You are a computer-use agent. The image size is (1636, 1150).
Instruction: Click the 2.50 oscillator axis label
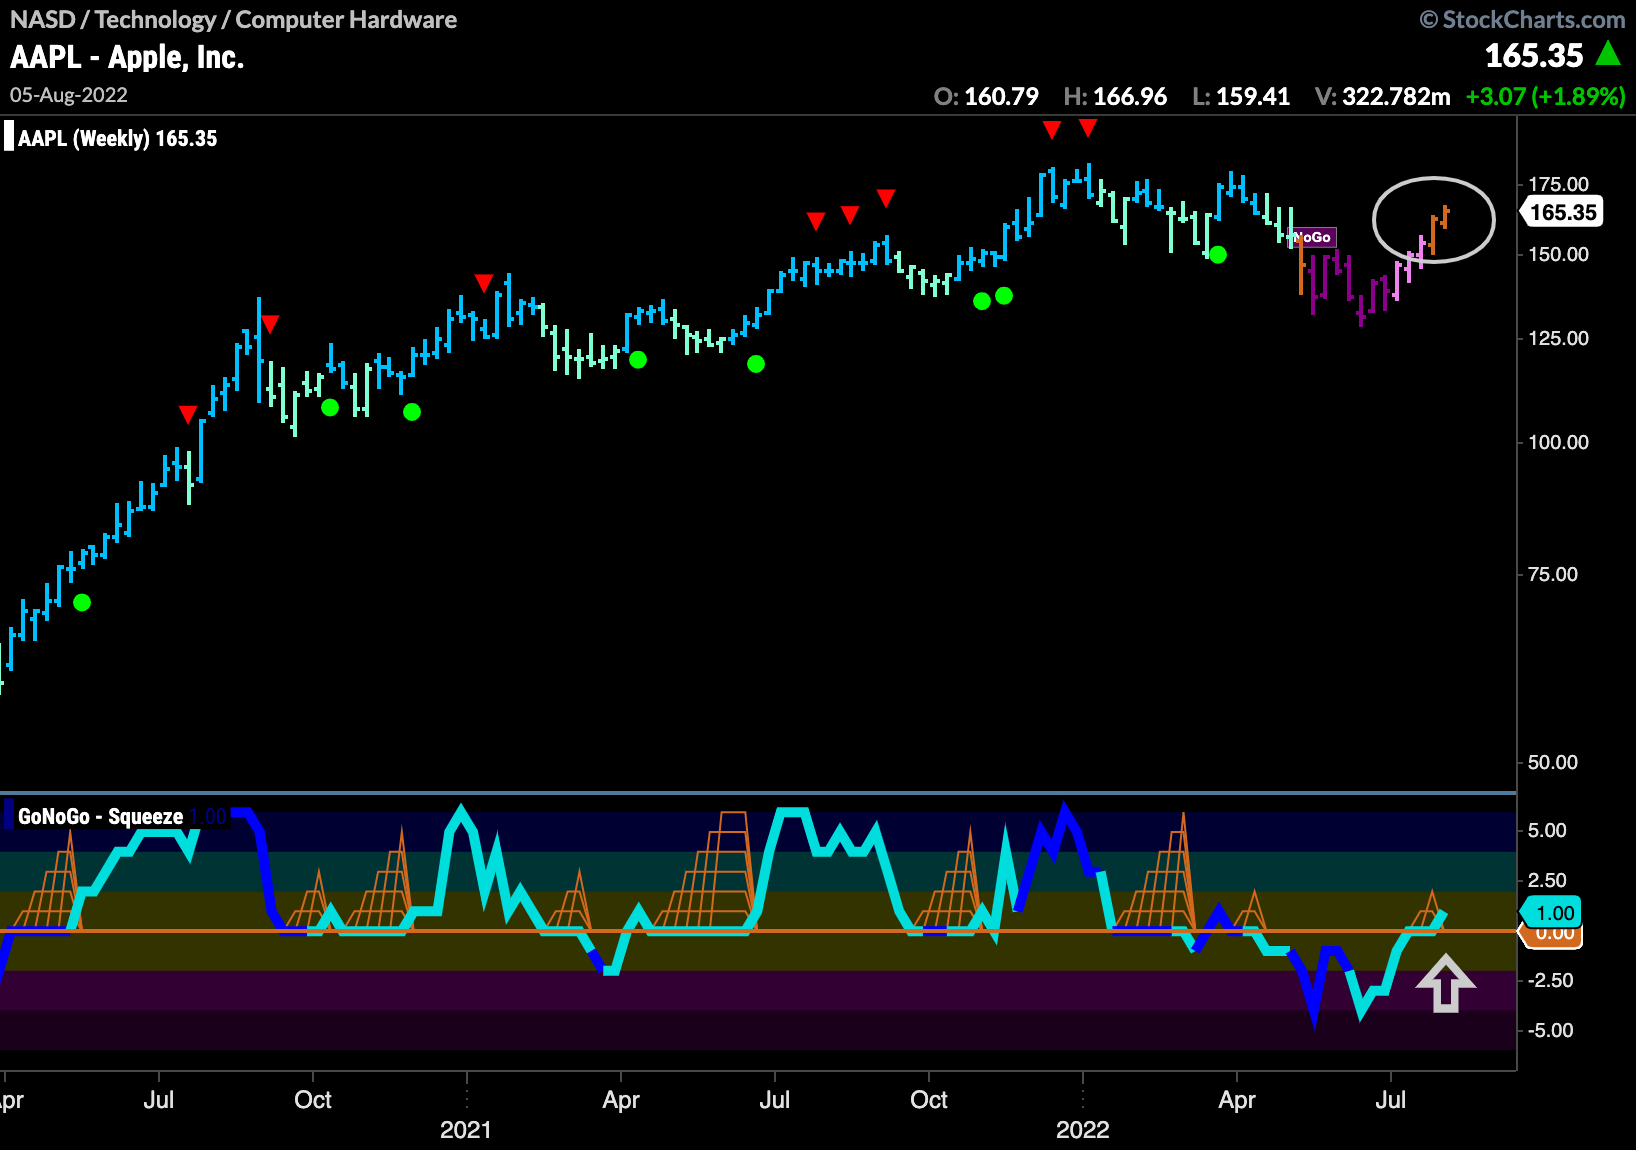tap(1547, 880)
